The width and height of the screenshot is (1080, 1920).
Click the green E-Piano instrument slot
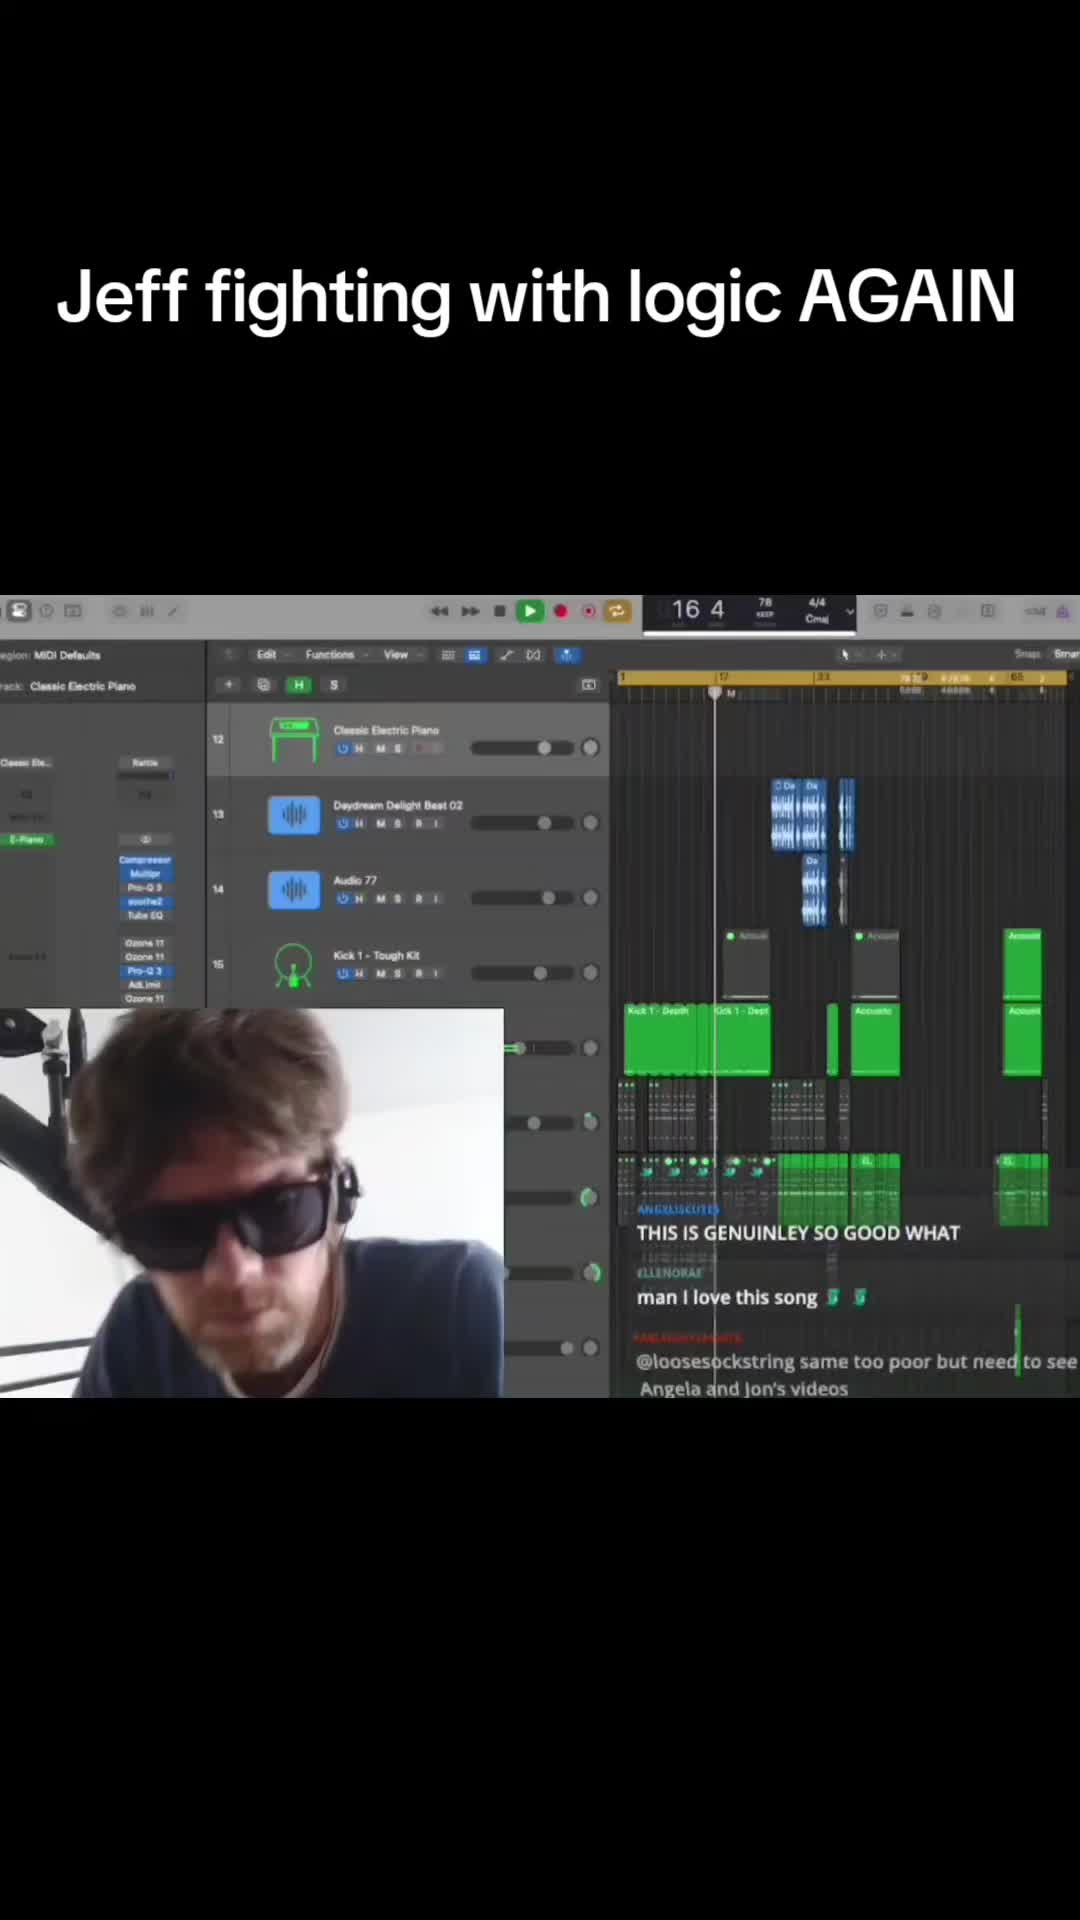point(27,840)
